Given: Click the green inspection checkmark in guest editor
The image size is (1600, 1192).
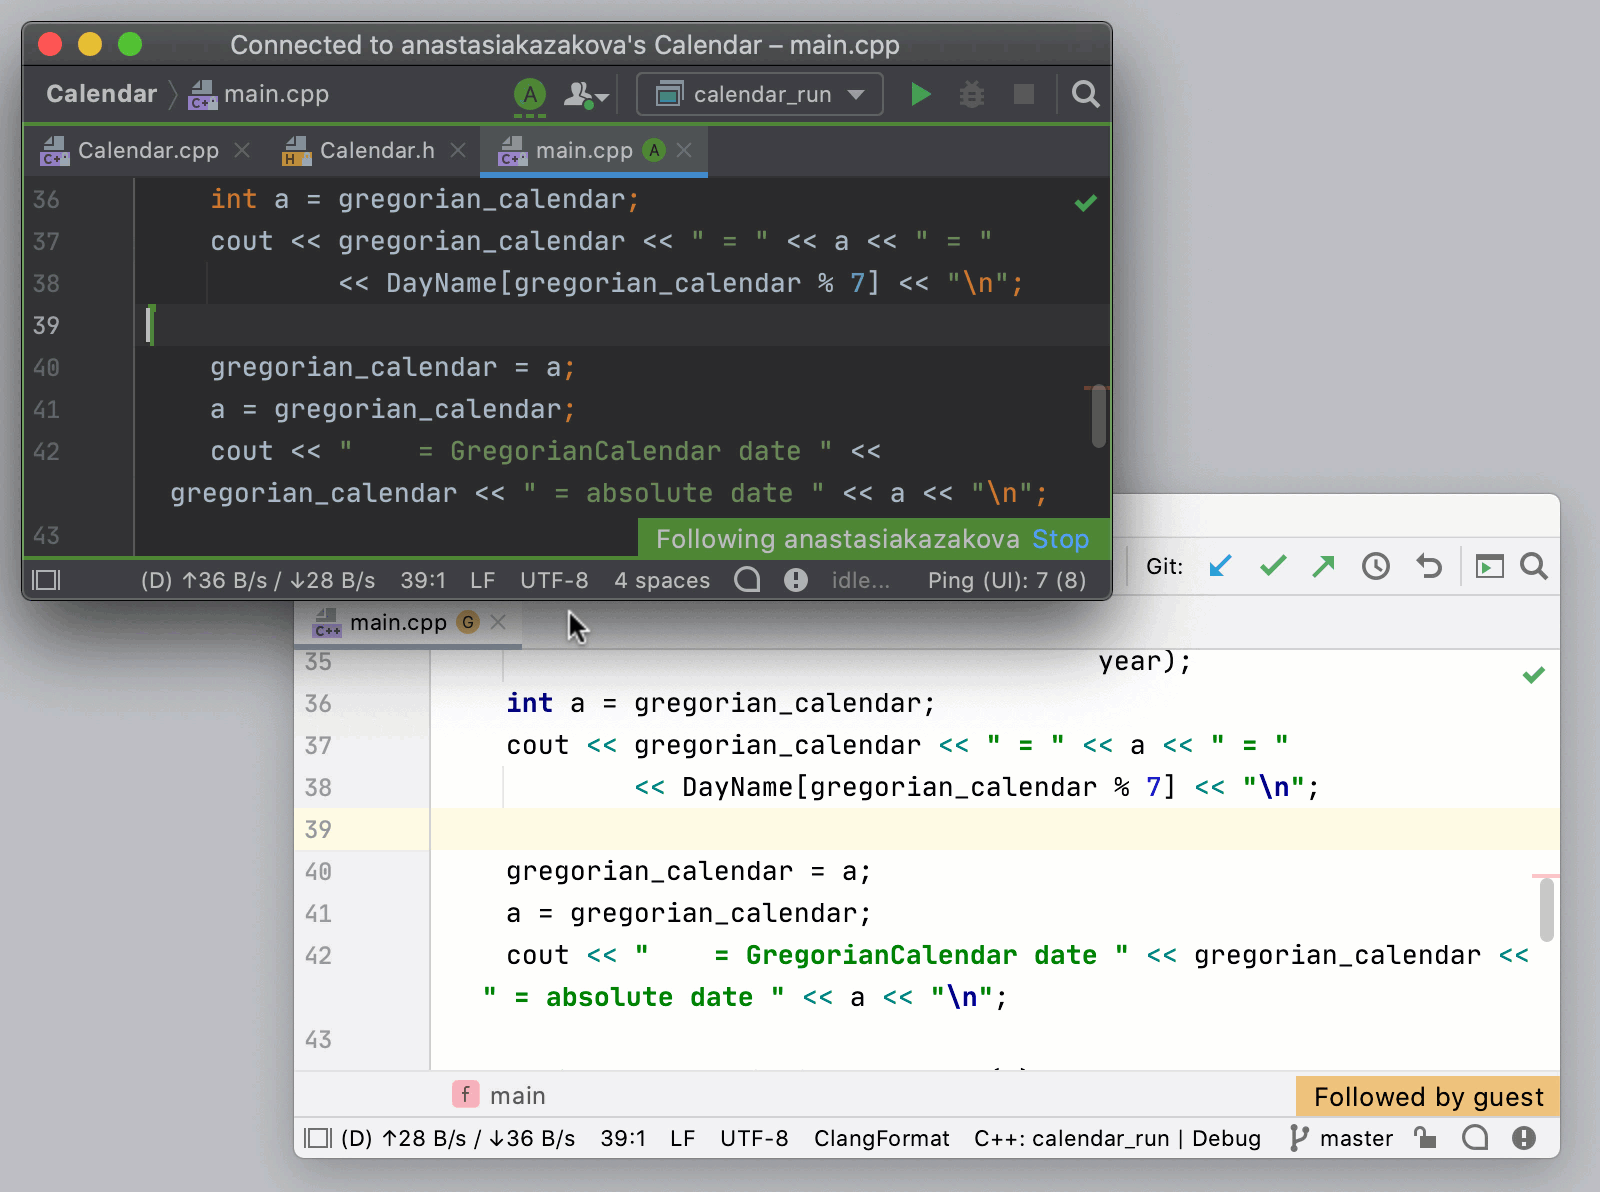Looking at the screenshot, I should [1086, 203].
